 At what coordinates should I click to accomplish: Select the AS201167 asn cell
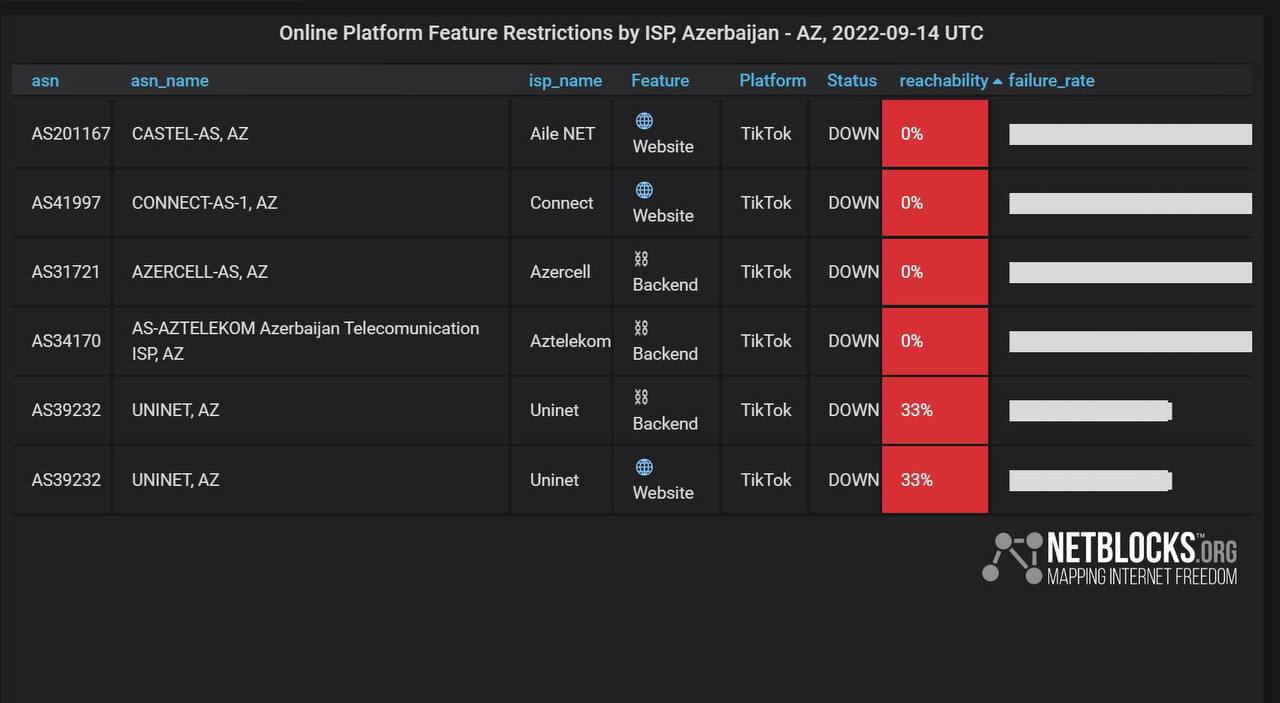pyautogui.click(x=70, y=134)
